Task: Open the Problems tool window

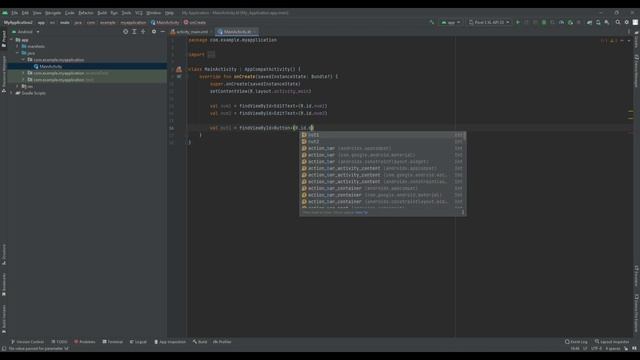Action: coord(84,342)
